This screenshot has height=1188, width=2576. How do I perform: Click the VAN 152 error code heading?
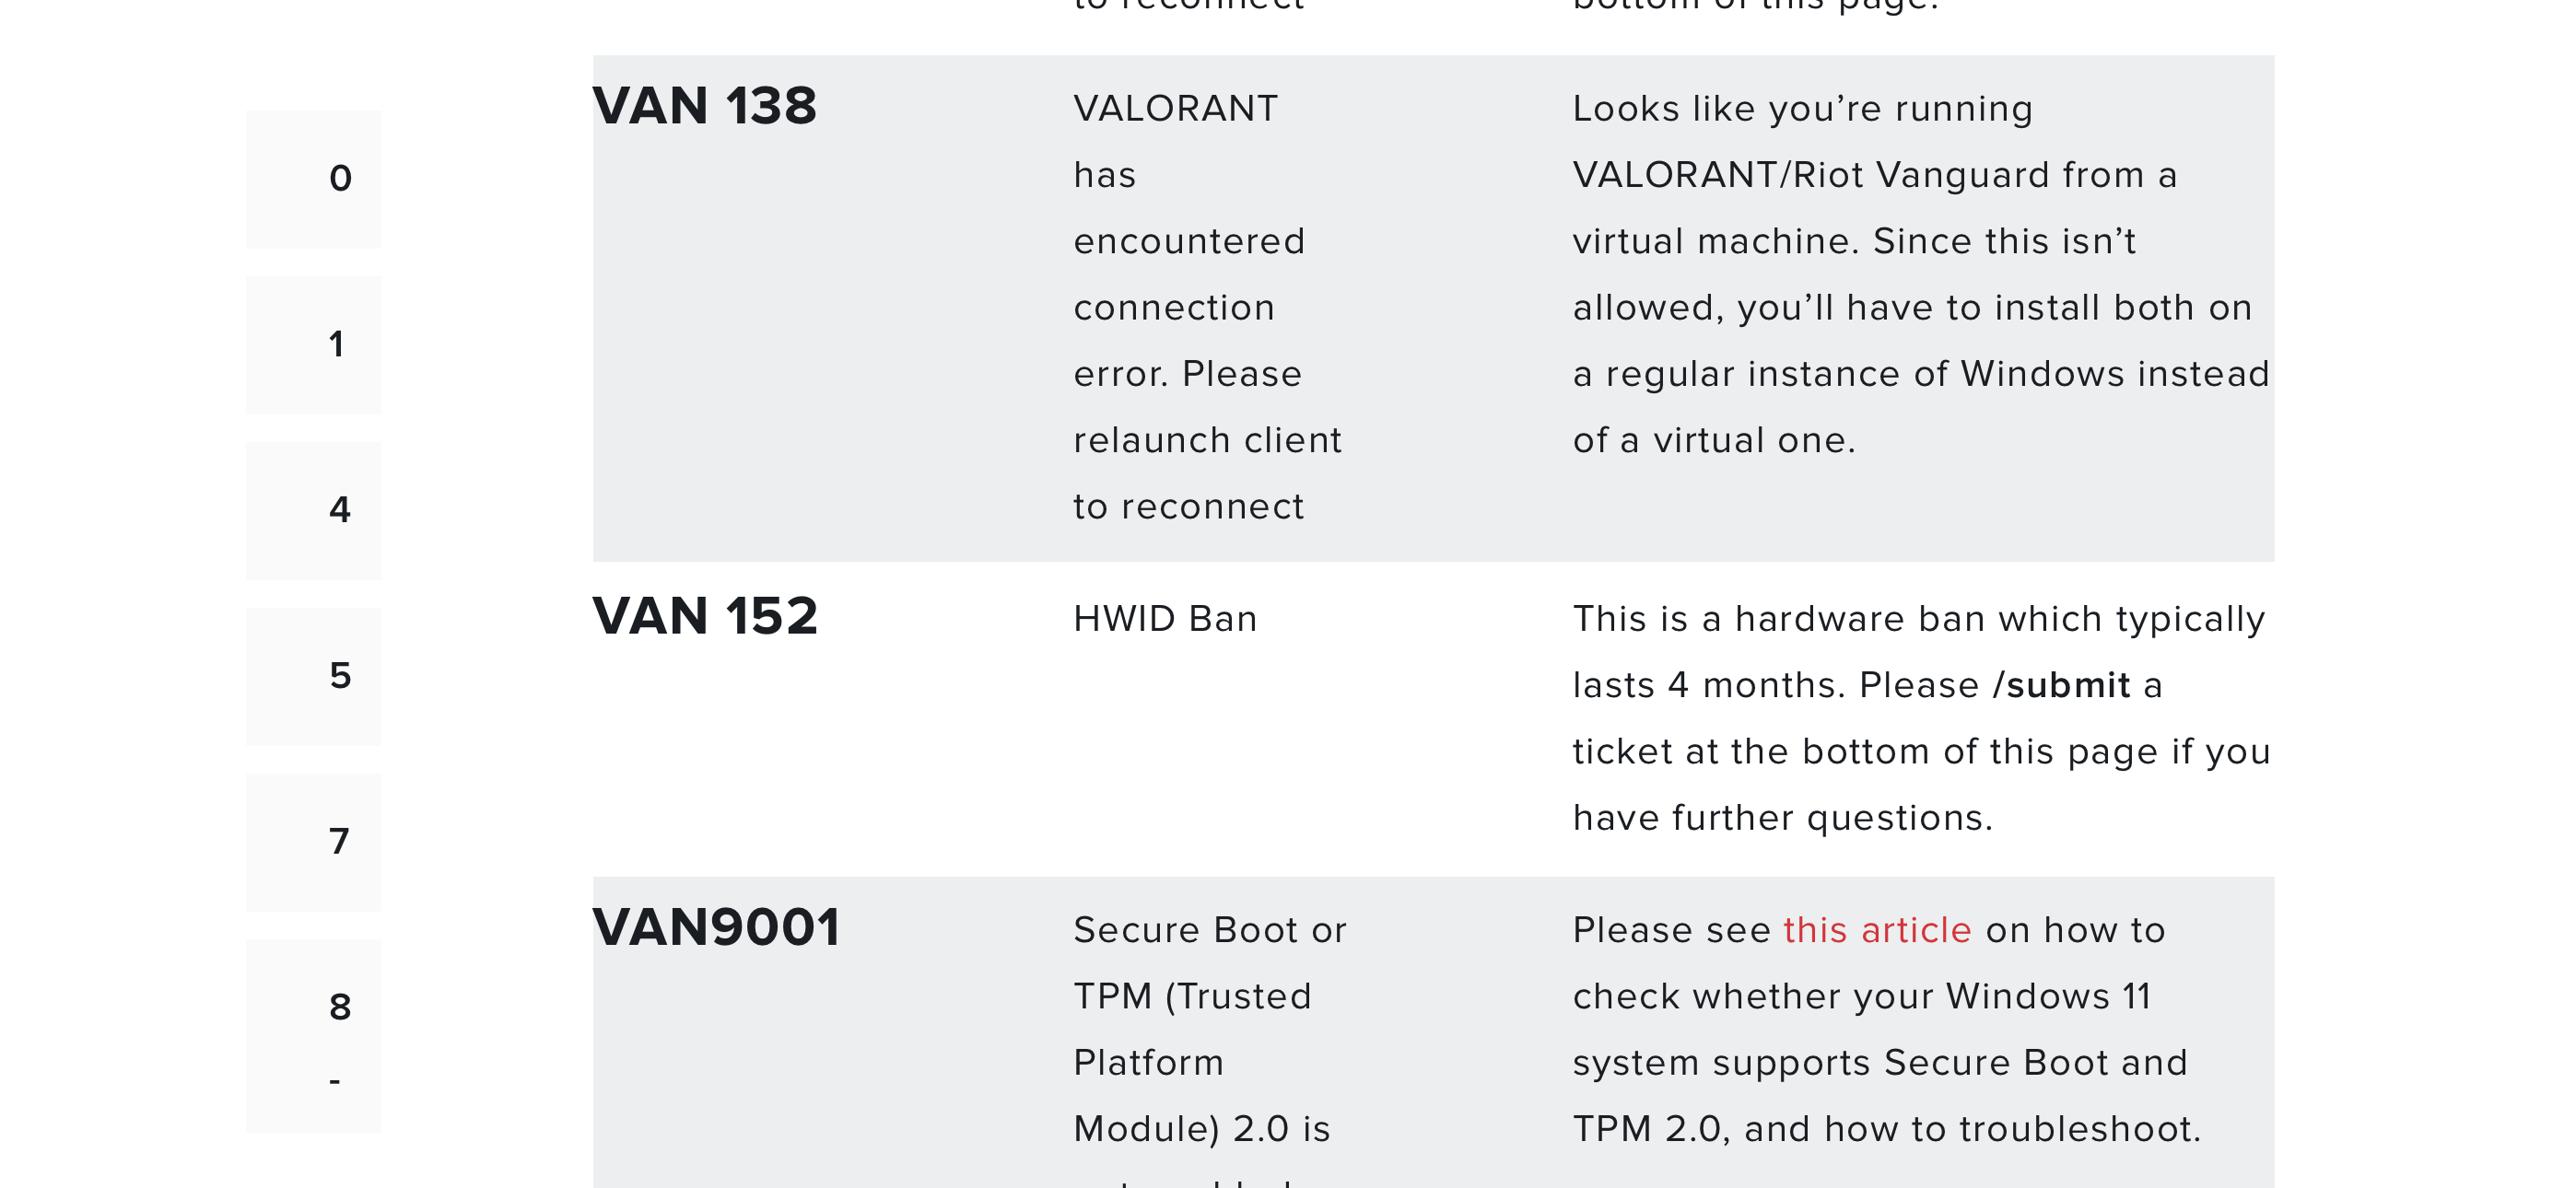(x=705, y=616)
